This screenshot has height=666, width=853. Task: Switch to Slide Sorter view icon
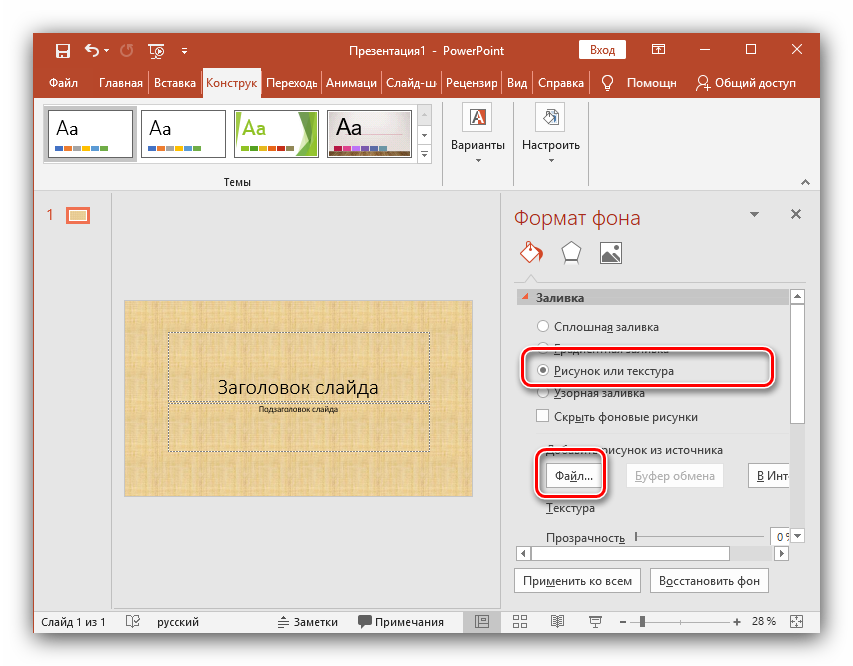[x=520, y=621]
